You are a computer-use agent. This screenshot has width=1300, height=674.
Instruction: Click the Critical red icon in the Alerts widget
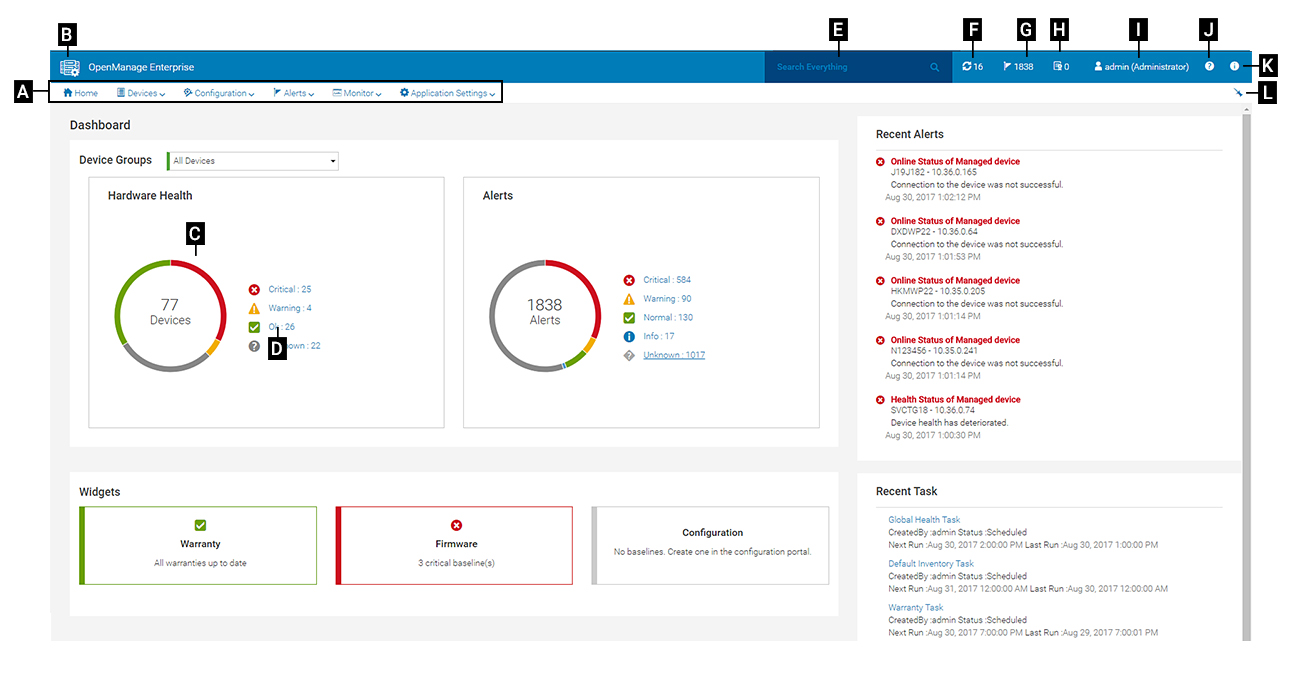point(628,279)
